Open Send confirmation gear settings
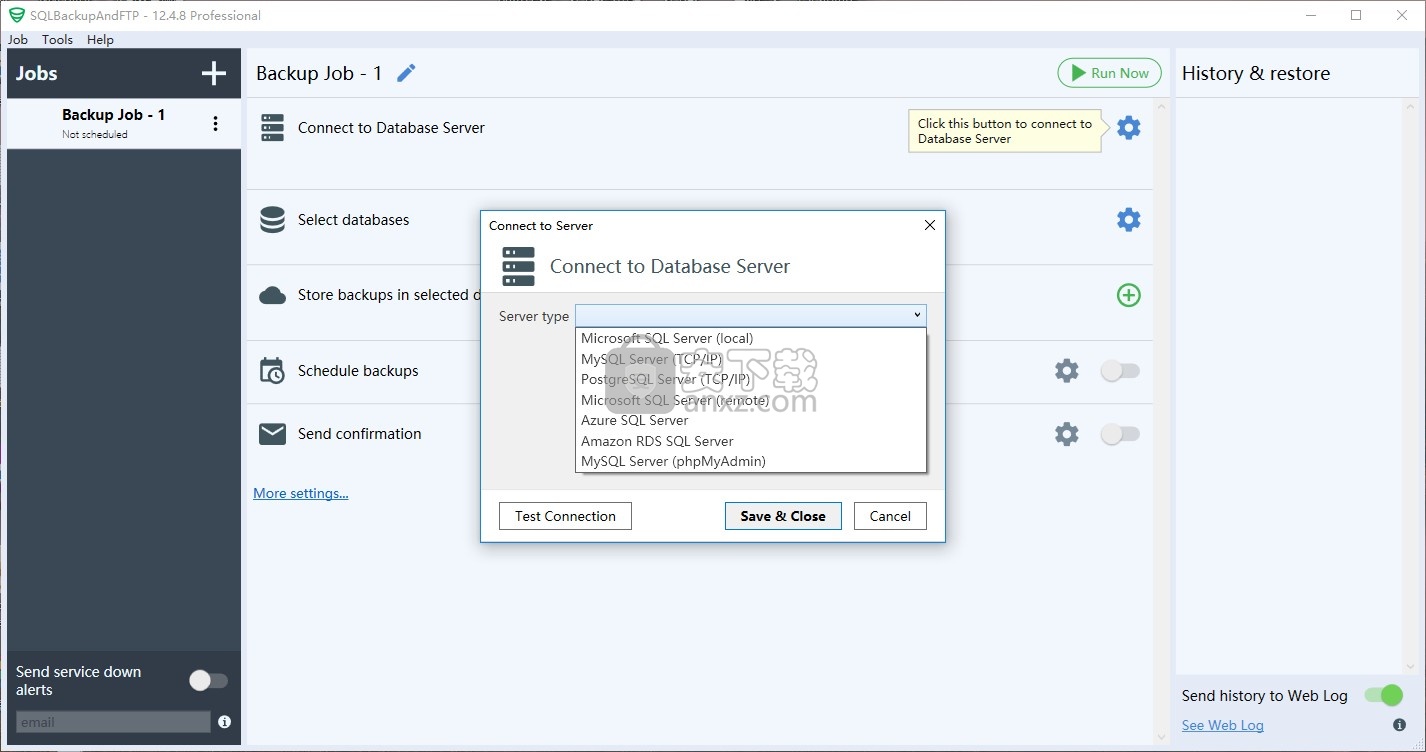Screen dimensions: 1426x752 1067,434
